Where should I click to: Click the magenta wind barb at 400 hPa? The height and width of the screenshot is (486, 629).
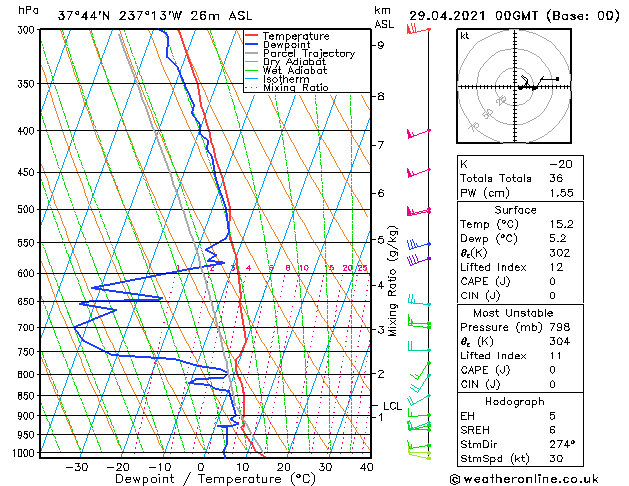pos(418,134)
